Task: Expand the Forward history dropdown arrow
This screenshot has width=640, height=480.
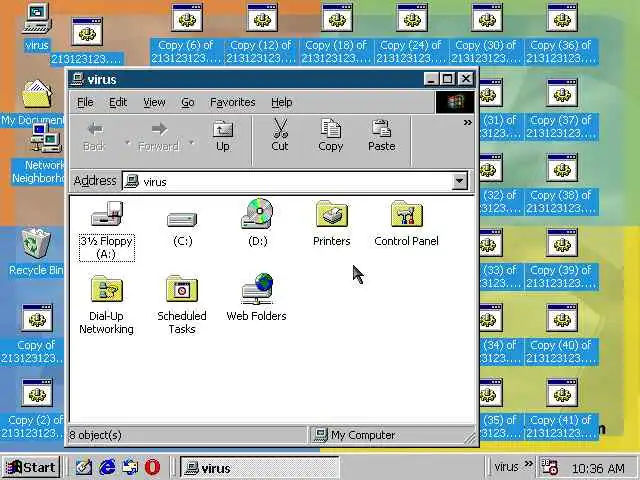Action: pos(191,142)
